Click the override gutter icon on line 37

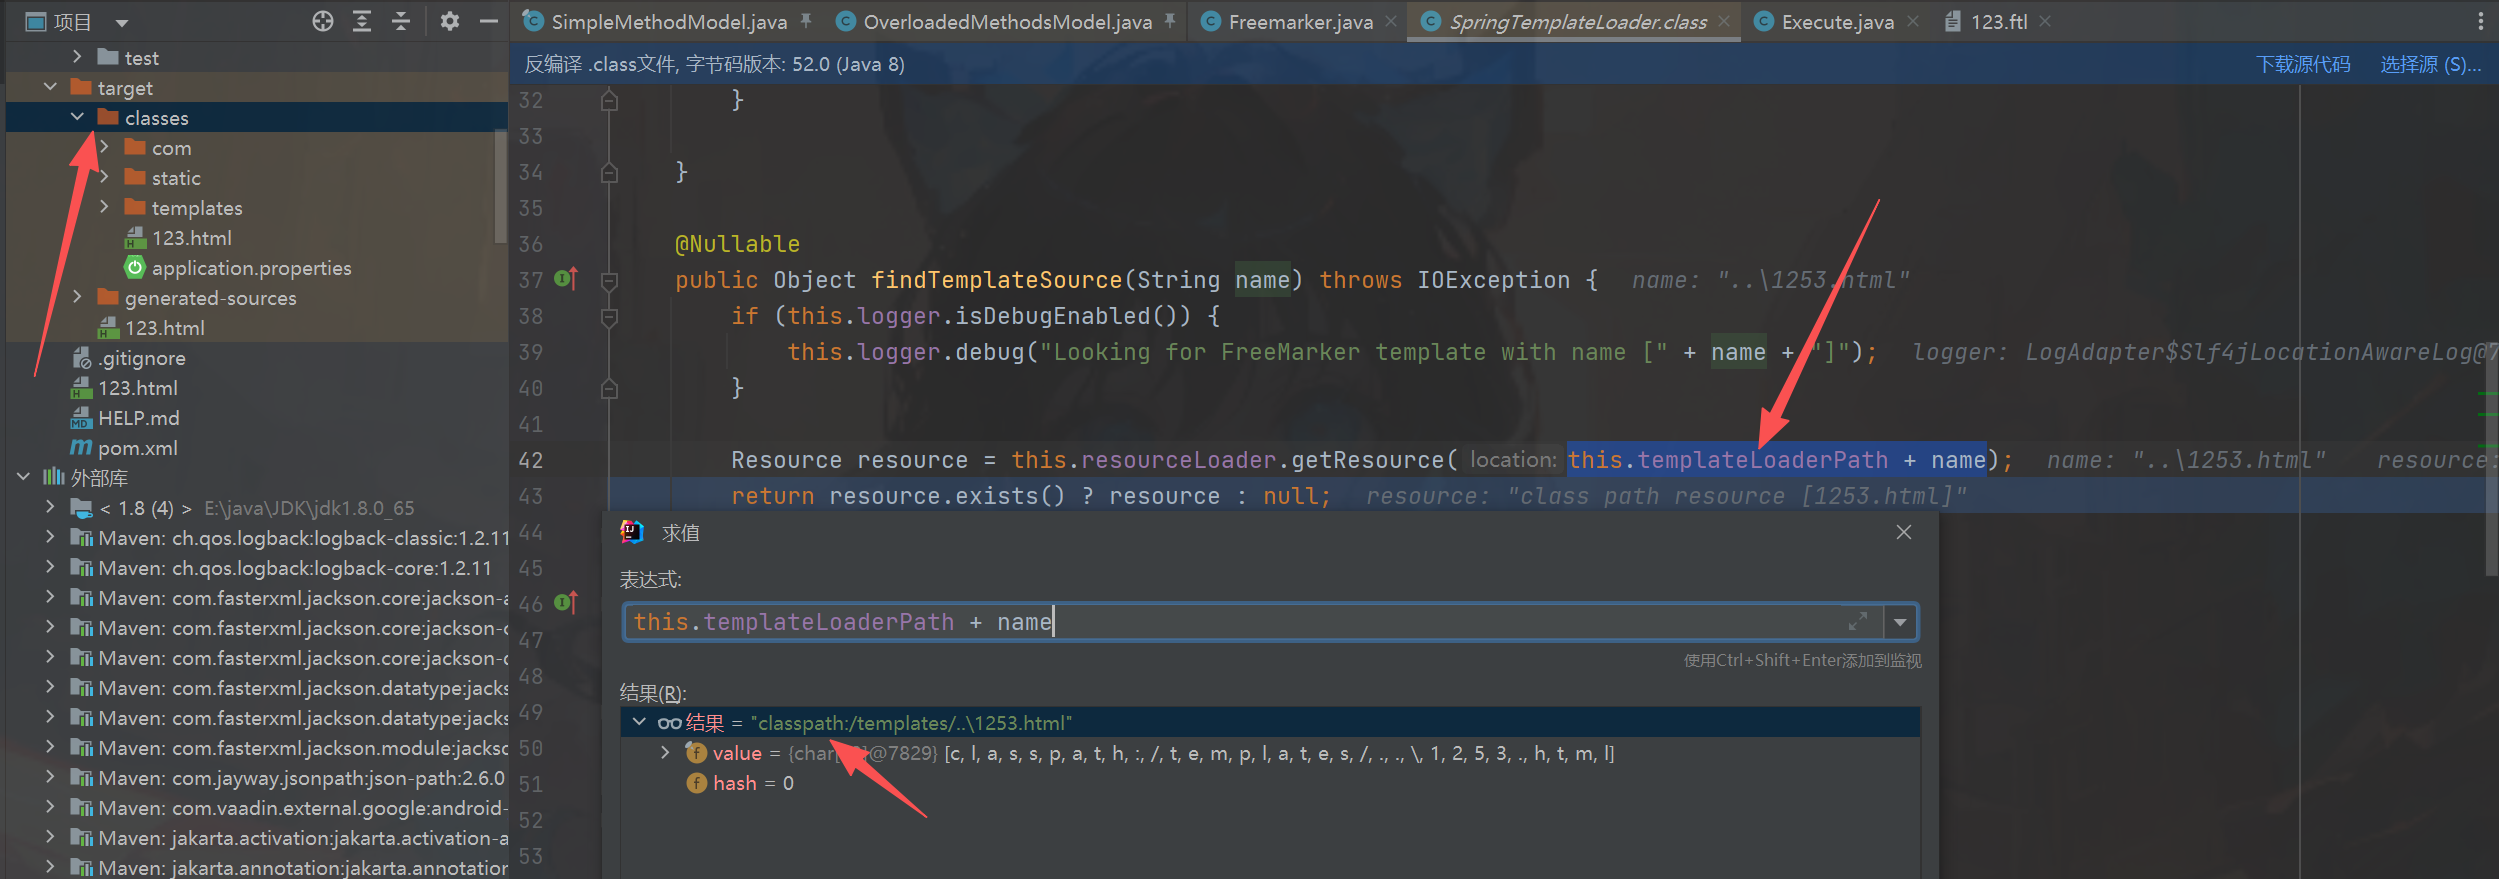pyautogui.click(x=565, y=279)
